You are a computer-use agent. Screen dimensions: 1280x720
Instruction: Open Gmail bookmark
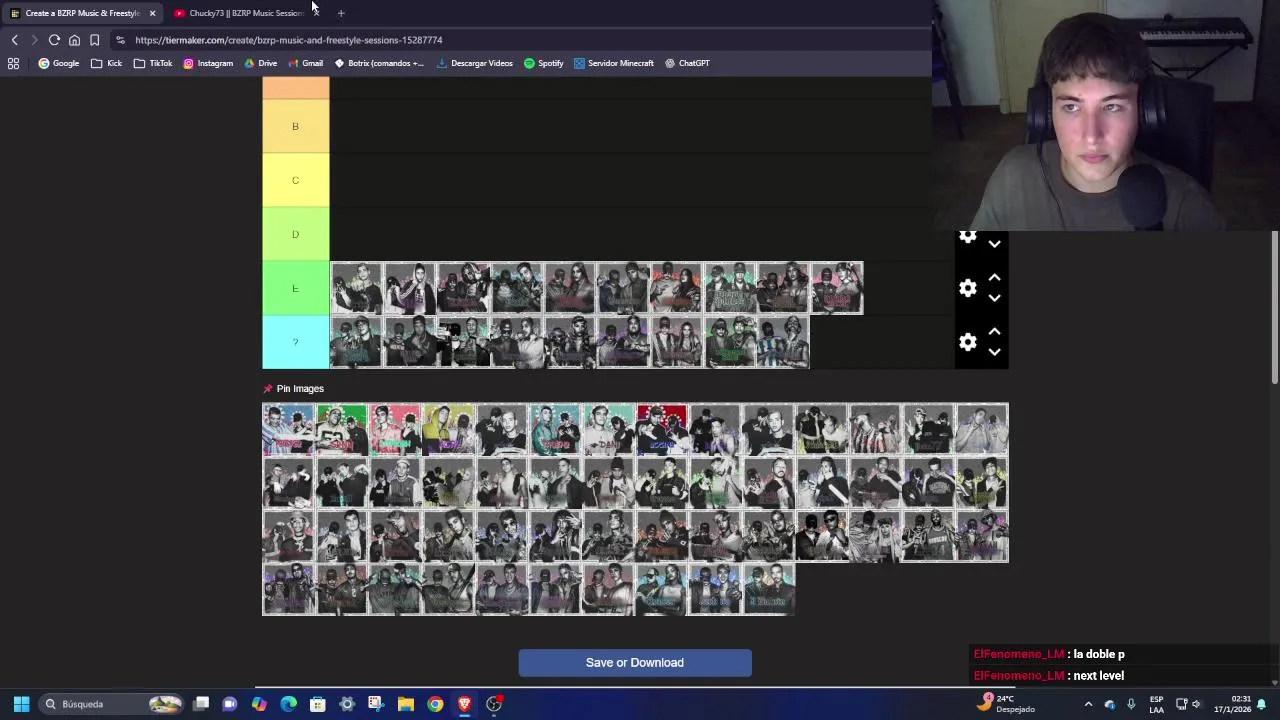tap(305, 63)
